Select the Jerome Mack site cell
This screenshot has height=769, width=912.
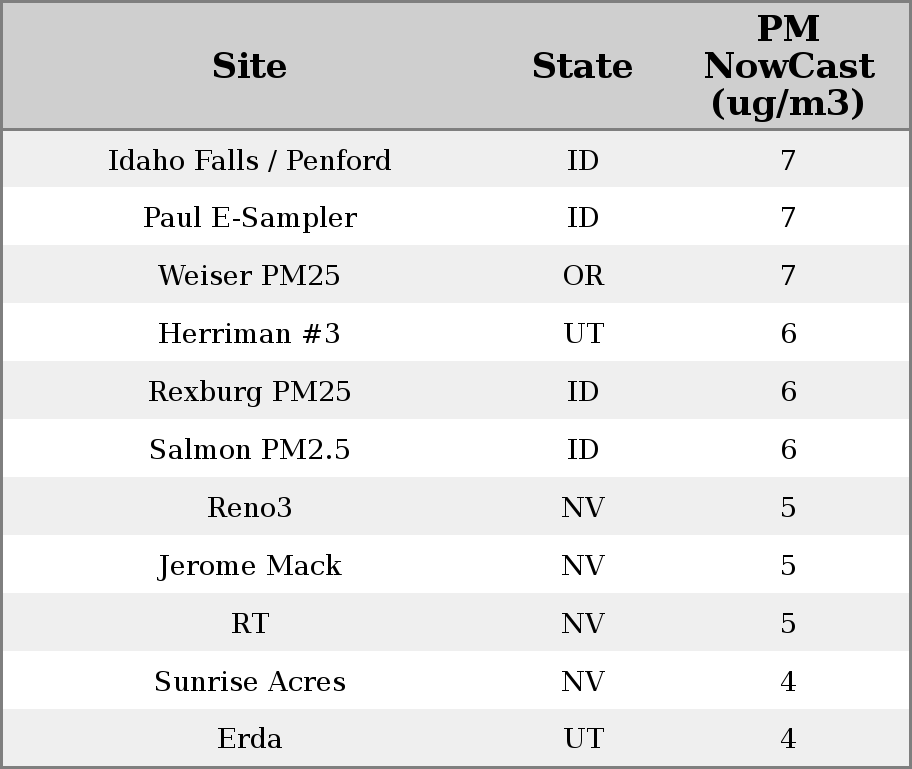coord(249,566)
